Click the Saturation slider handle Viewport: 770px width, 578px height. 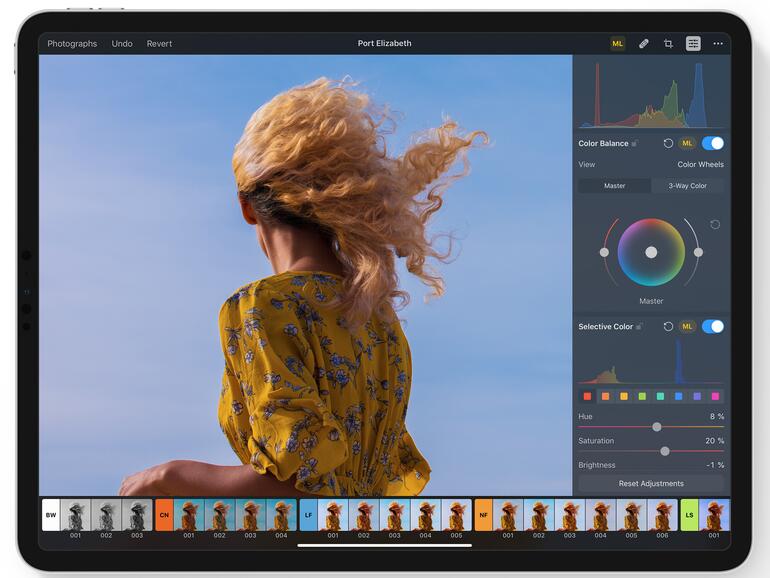665,451
